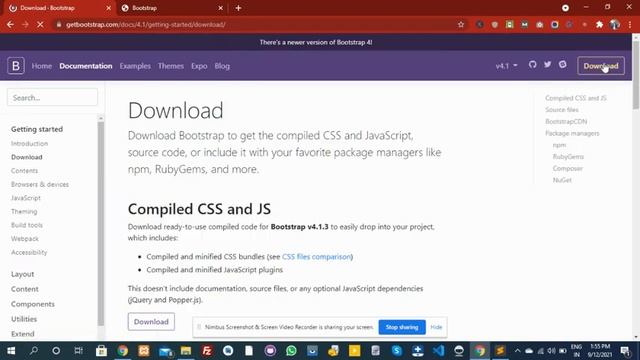Open Introduction in sidebar

(29, 144)
